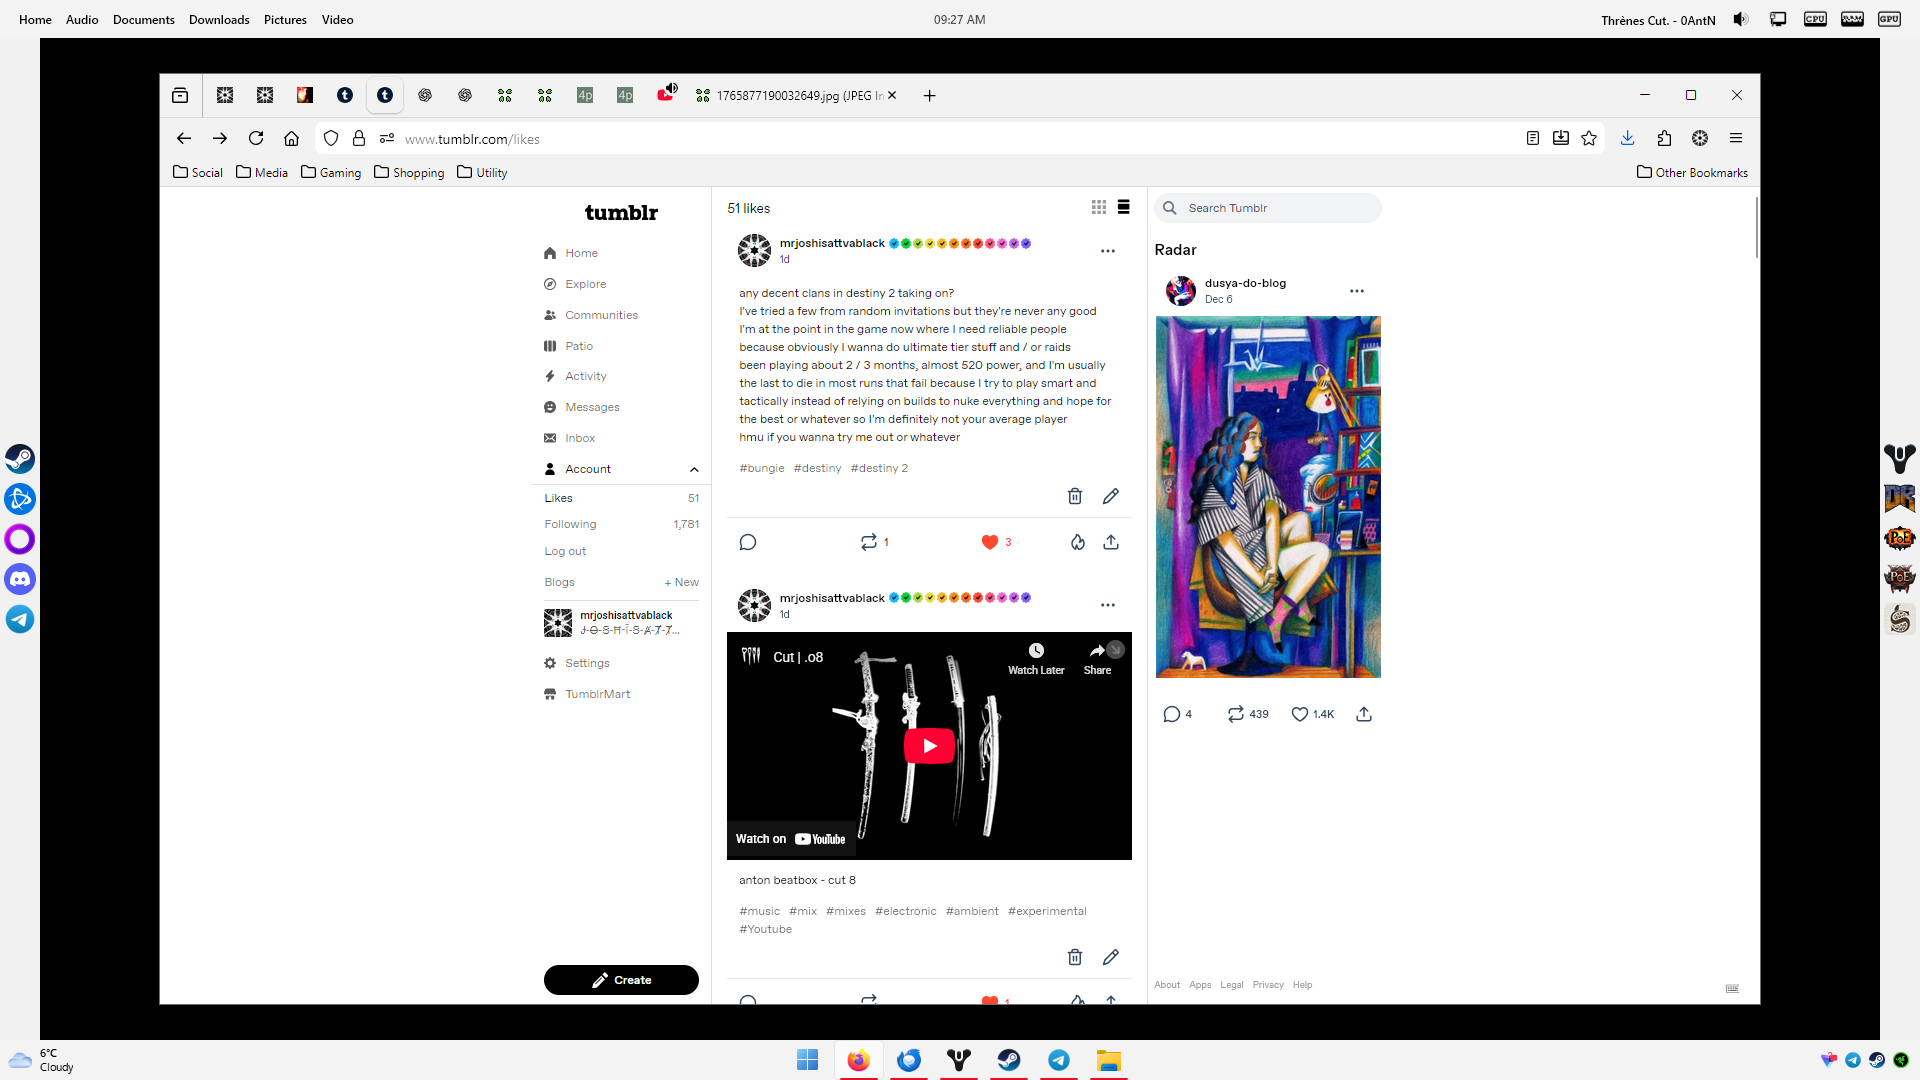Open Tumblr Explore page
1920x1080 pixels.
pyautogui.click(x=585, y=284)
